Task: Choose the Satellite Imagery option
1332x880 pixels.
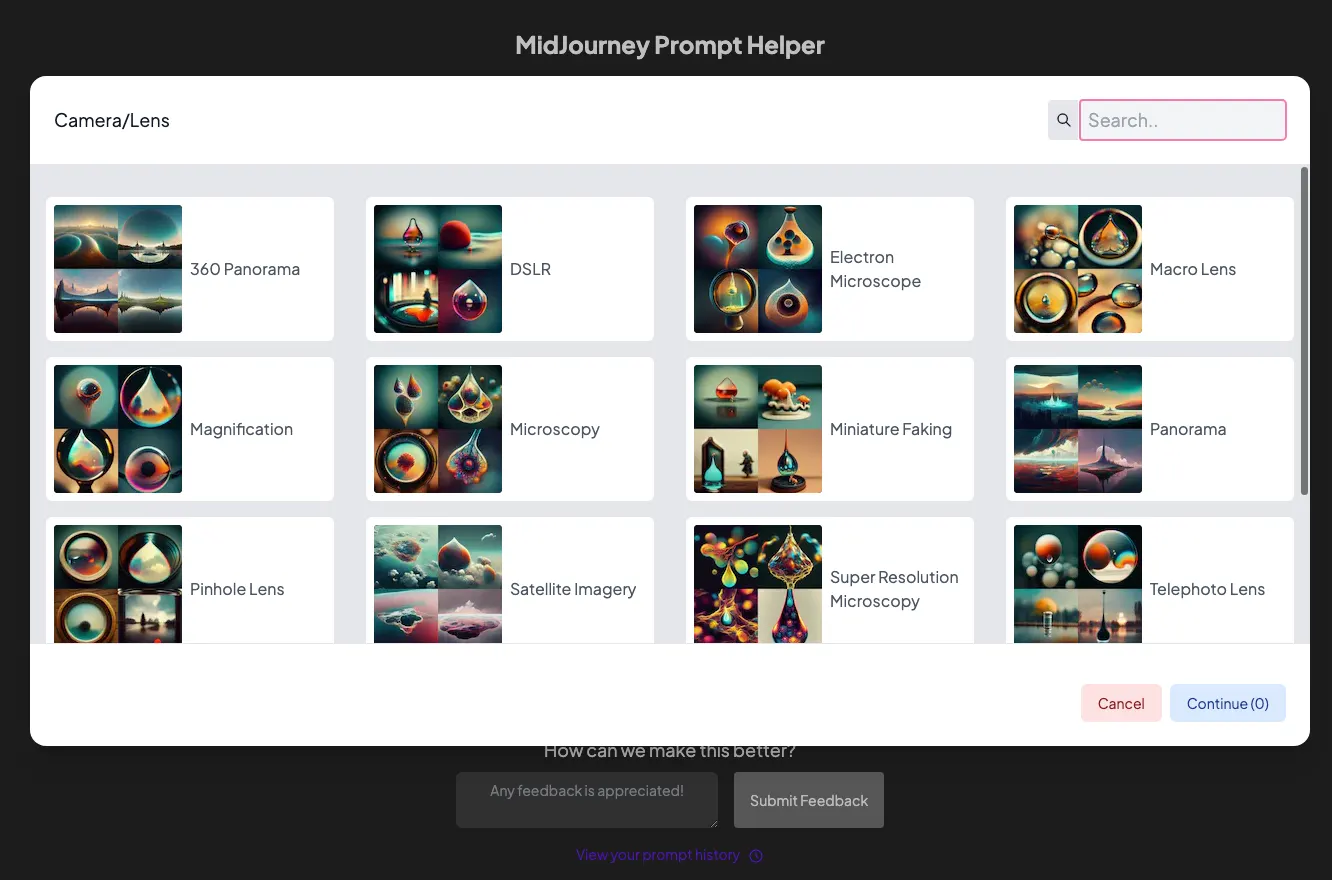Action: [510, 581]
